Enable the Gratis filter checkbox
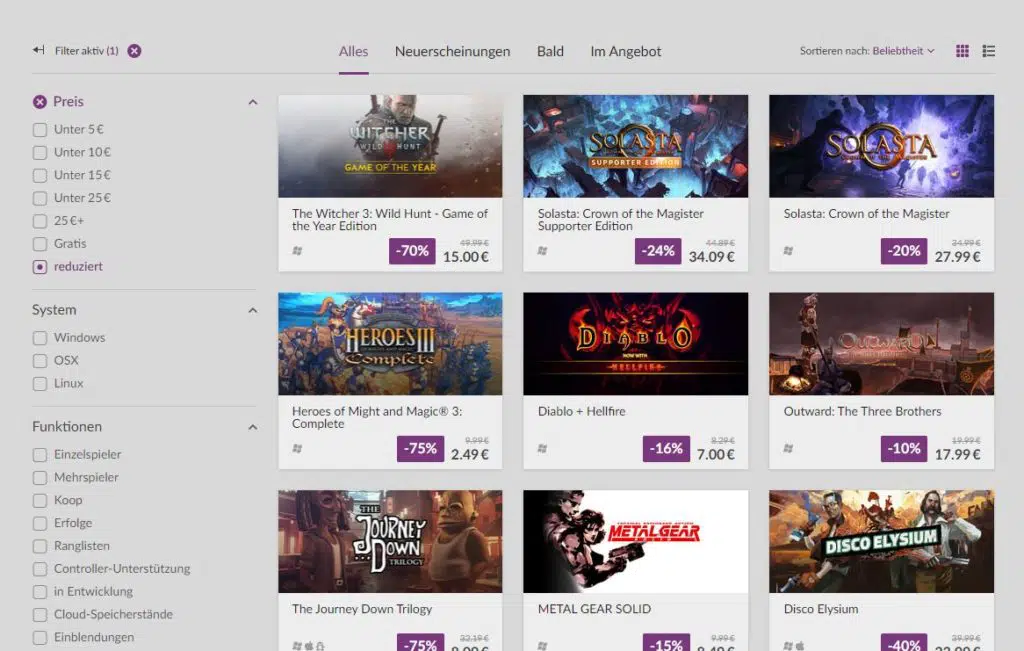This screenshot has height=651, width=1024. pos(40,244)
